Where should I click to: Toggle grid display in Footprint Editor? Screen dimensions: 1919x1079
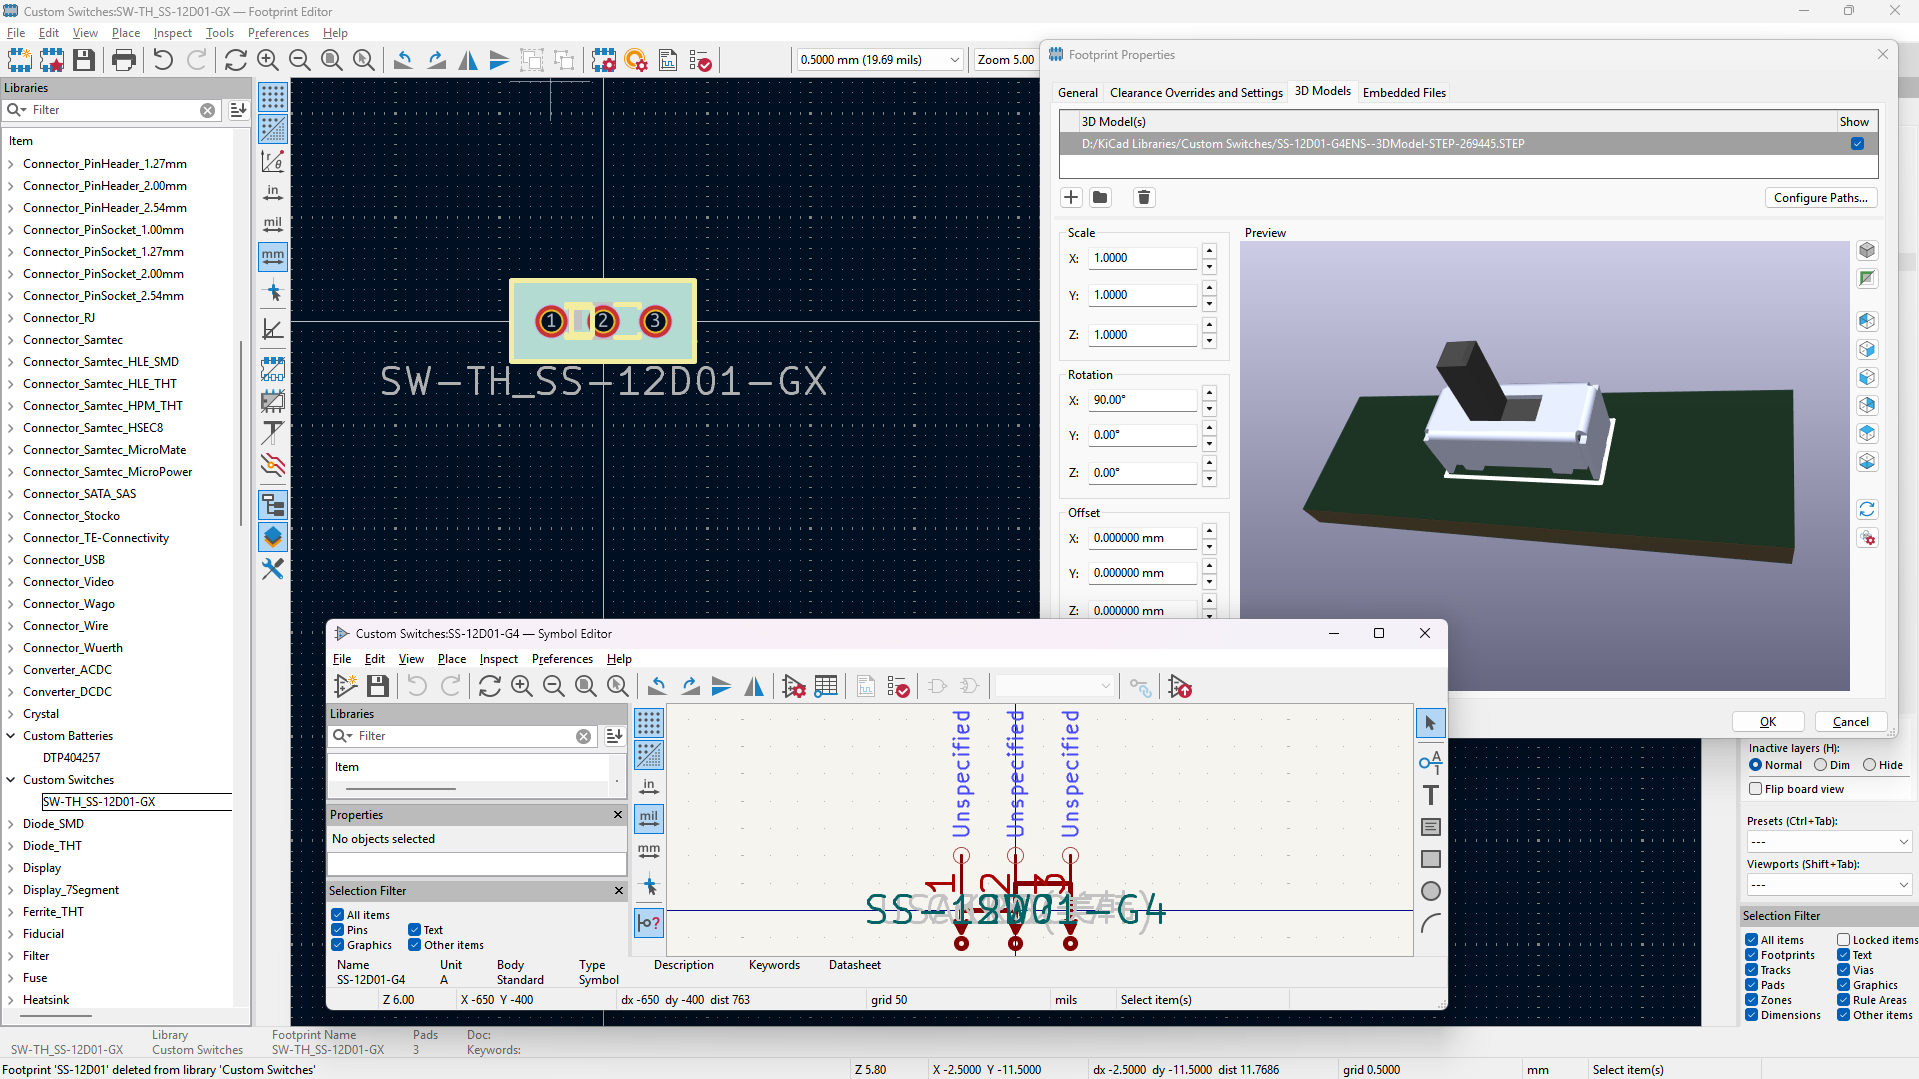click(x=272, y=97)
